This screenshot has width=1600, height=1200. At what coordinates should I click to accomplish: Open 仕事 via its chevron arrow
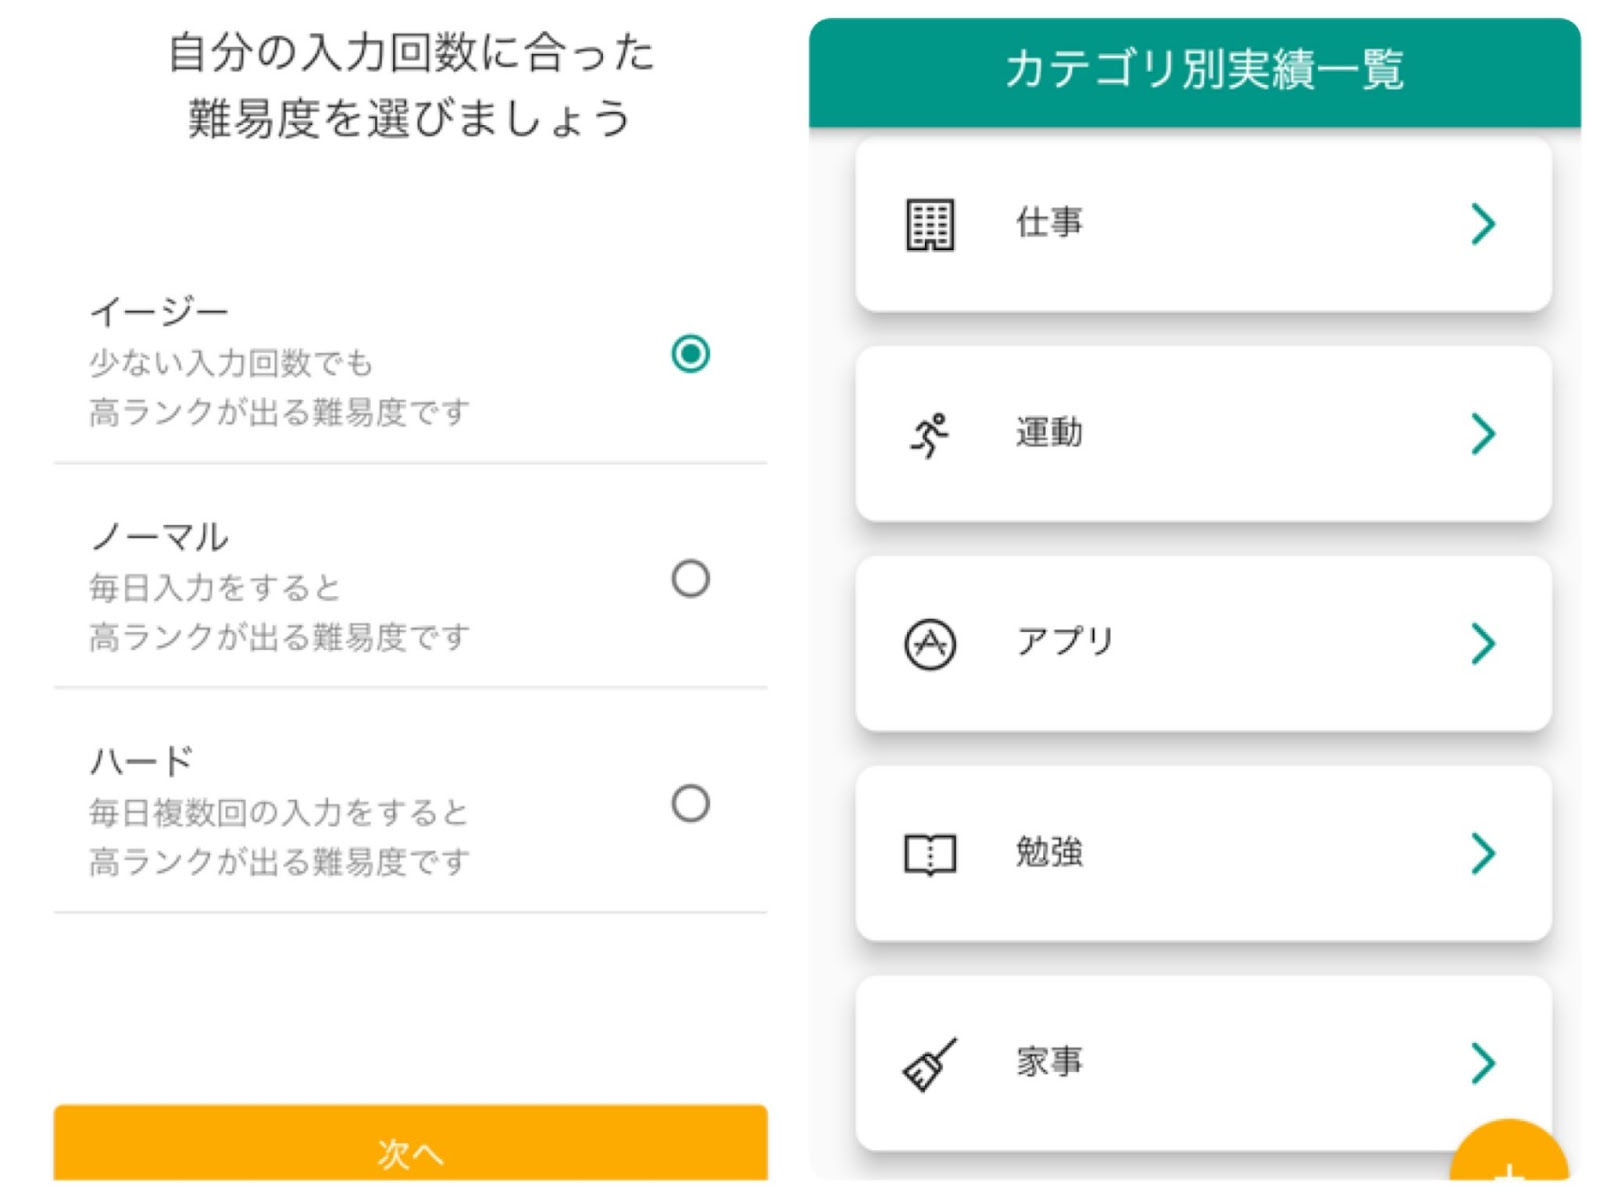click(x=1483, y=224)
